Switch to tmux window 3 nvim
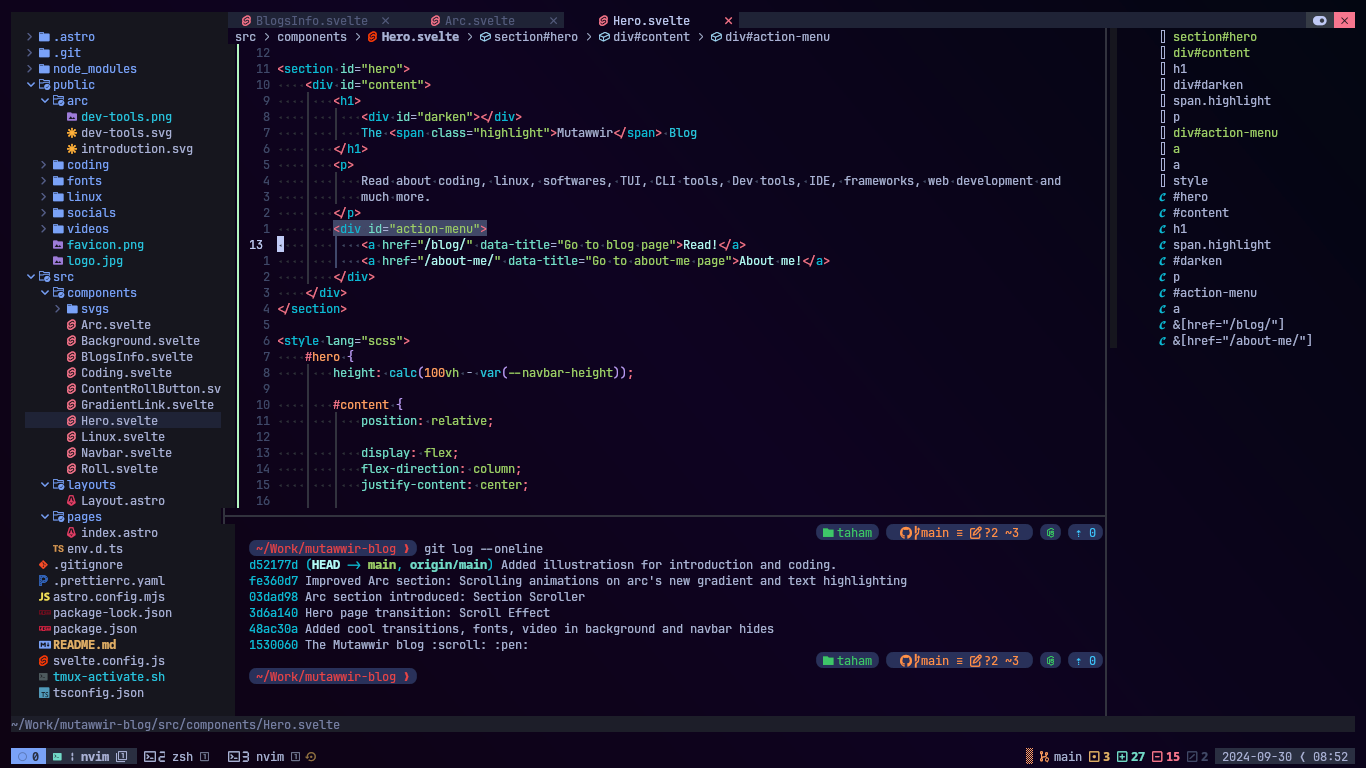This screenshot has height=768, width=1366. 271,757
